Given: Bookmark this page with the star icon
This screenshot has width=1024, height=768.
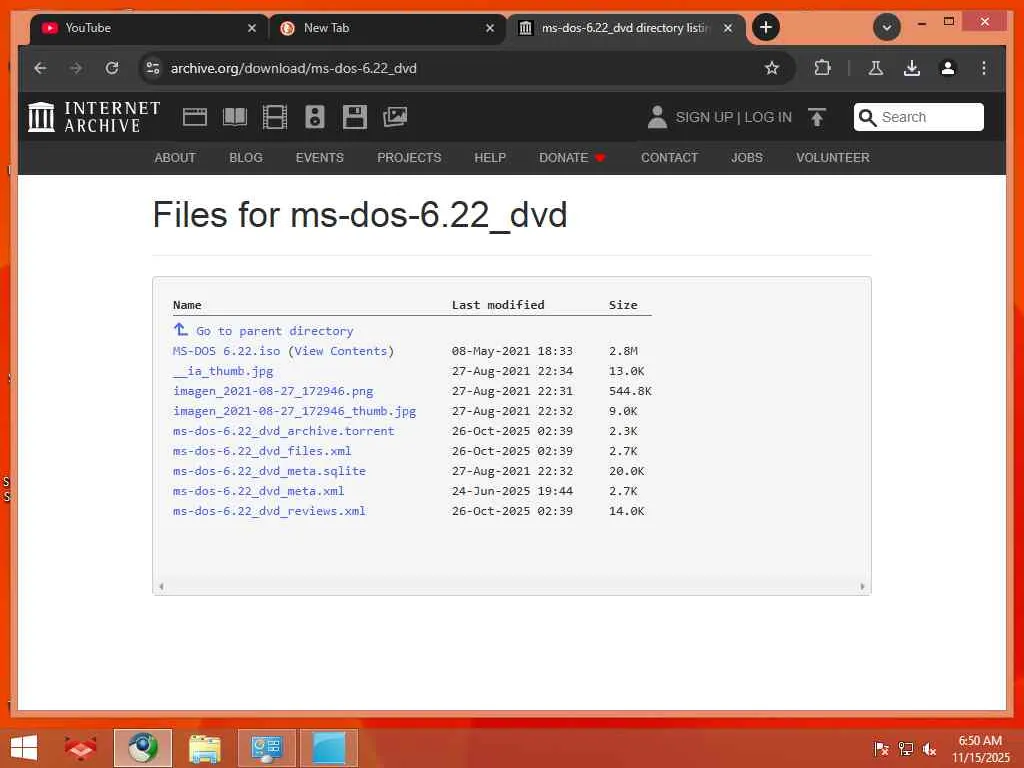Looking at the screenshot, I should coord(772,68).
